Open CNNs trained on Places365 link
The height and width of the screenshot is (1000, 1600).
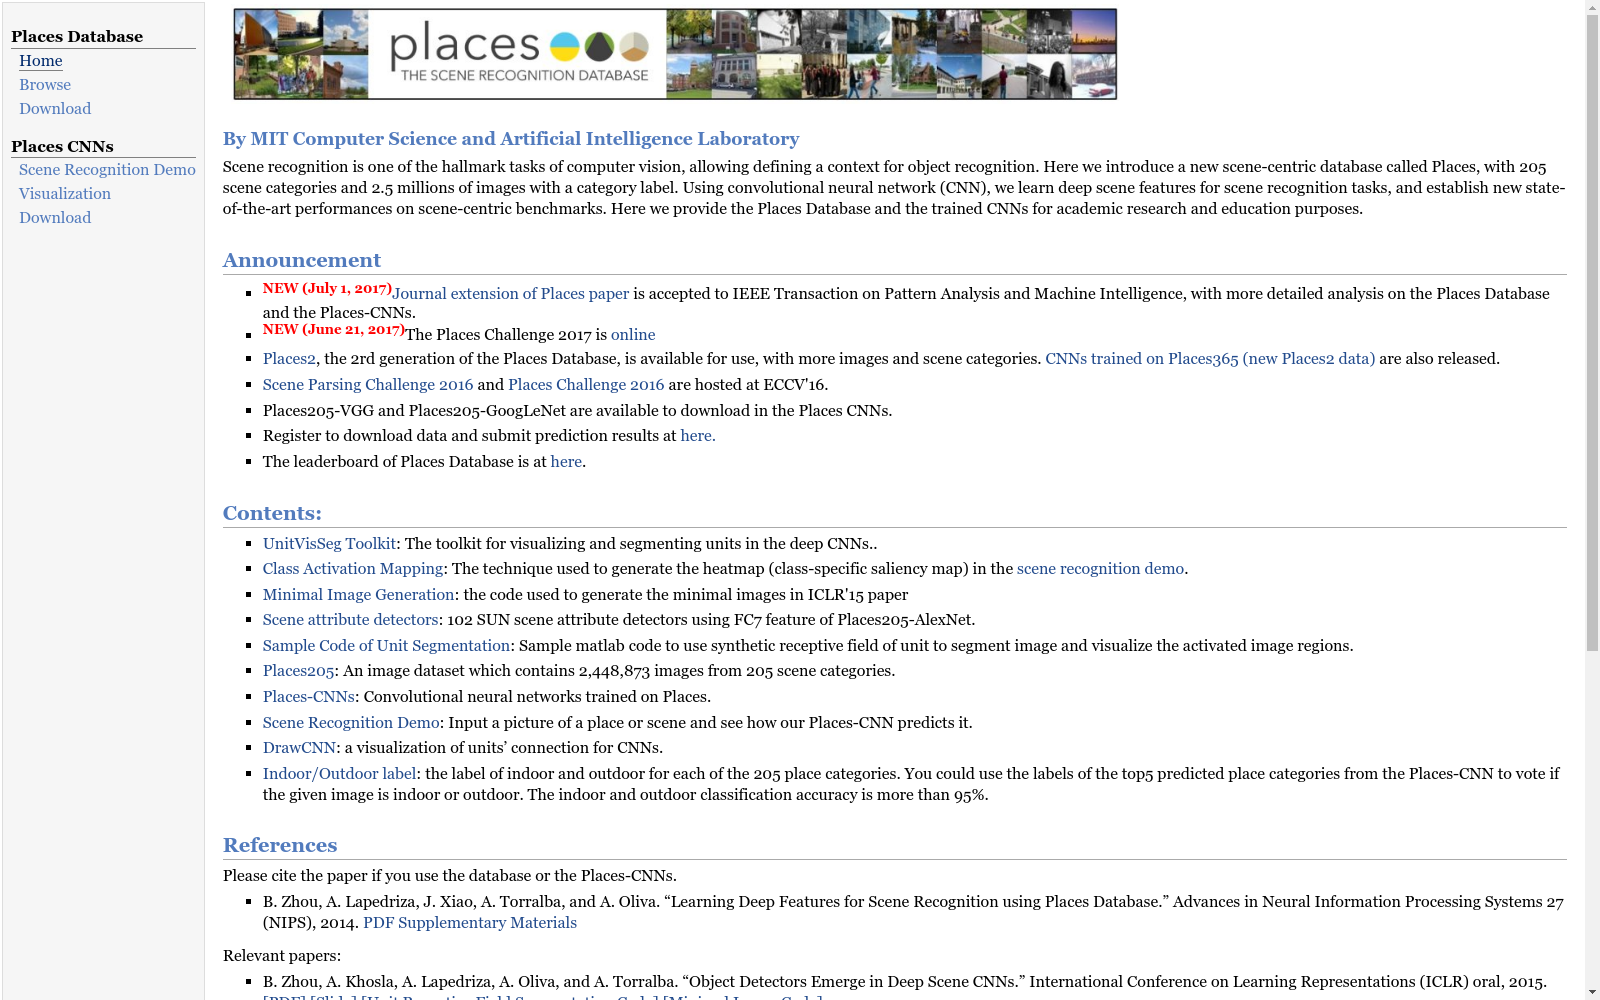(1210, 359)
